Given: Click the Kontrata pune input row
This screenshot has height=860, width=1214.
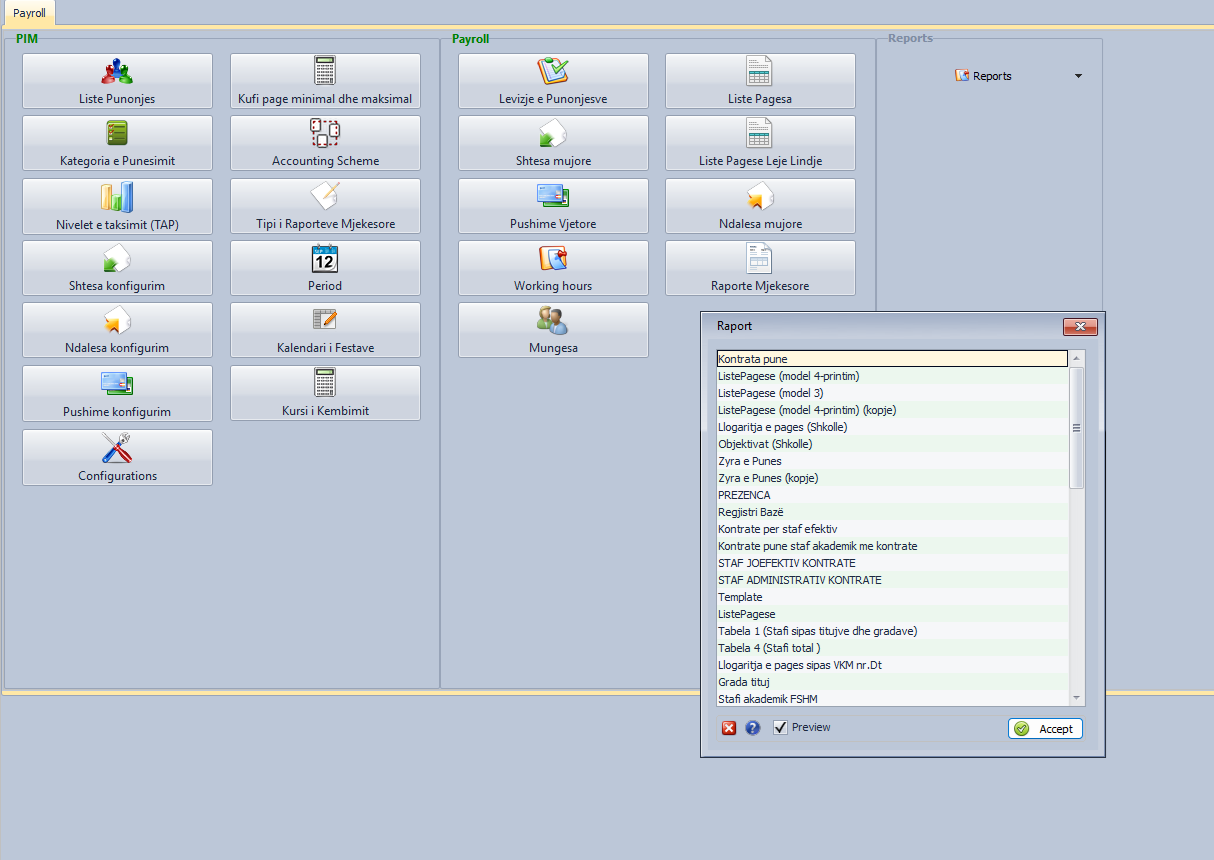Looking at the screenshot, I should [x=891, y=359].
